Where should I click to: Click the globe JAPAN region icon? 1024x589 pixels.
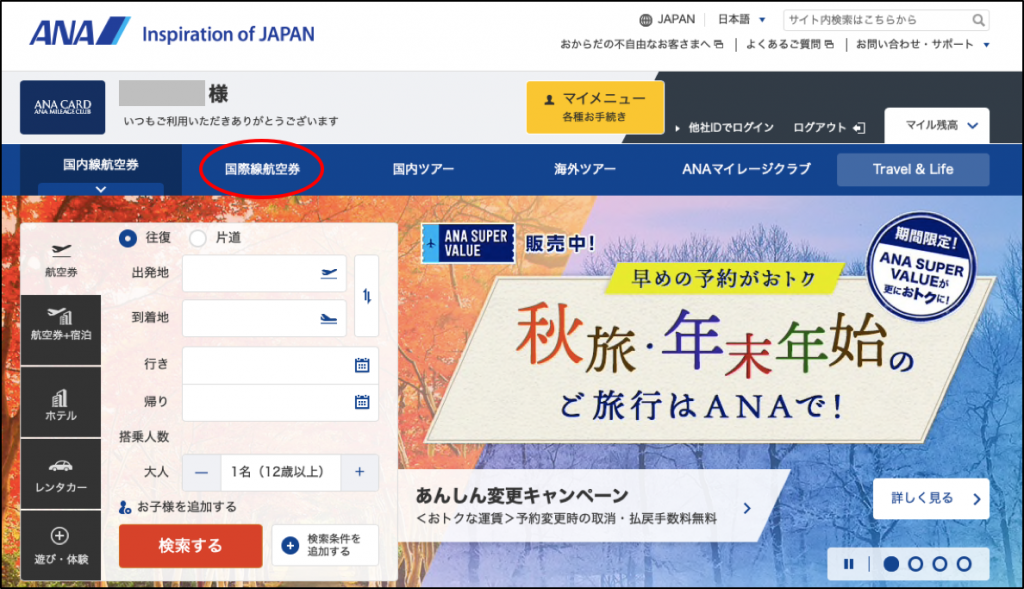pyautogui.click(x=645, y=20)
